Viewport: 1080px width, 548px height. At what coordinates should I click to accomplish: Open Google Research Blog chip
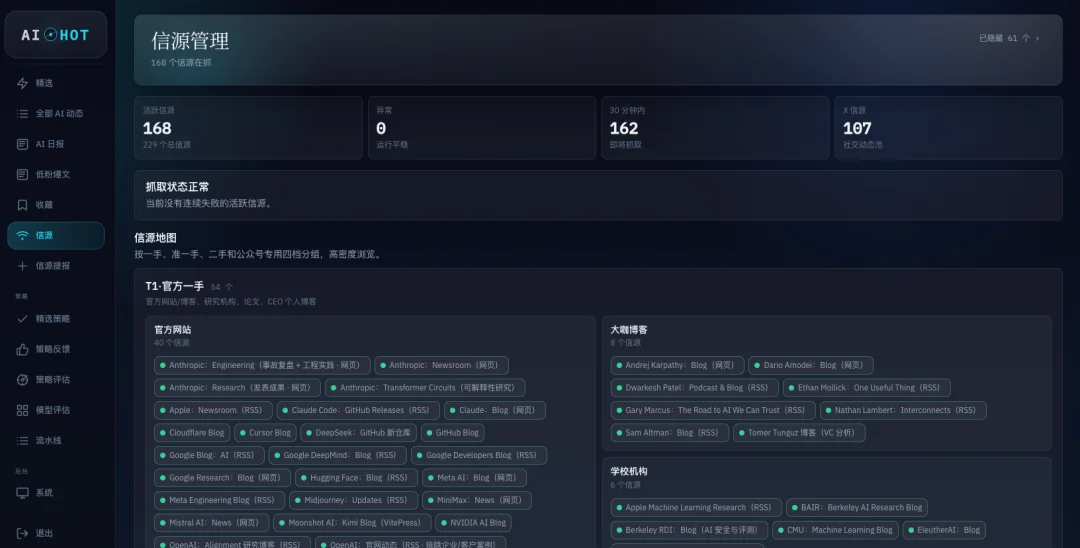coord(222,478)
